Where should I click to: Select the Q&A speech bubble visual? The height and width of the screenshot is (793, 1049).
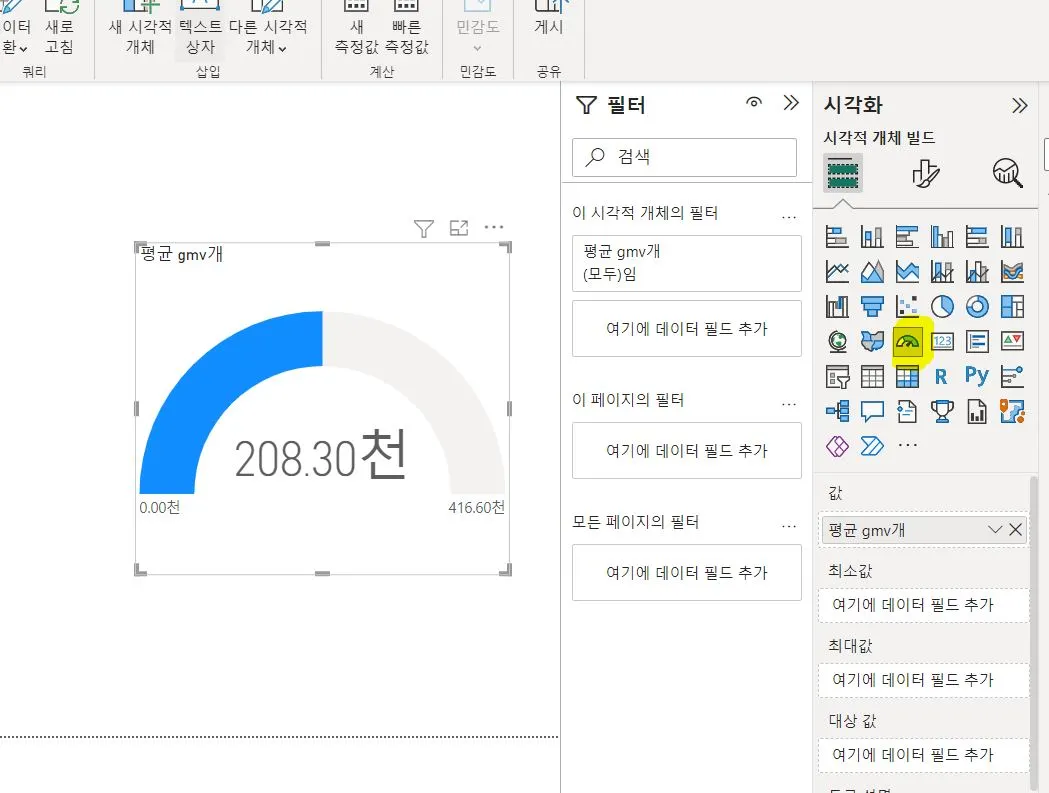point(872,411)
